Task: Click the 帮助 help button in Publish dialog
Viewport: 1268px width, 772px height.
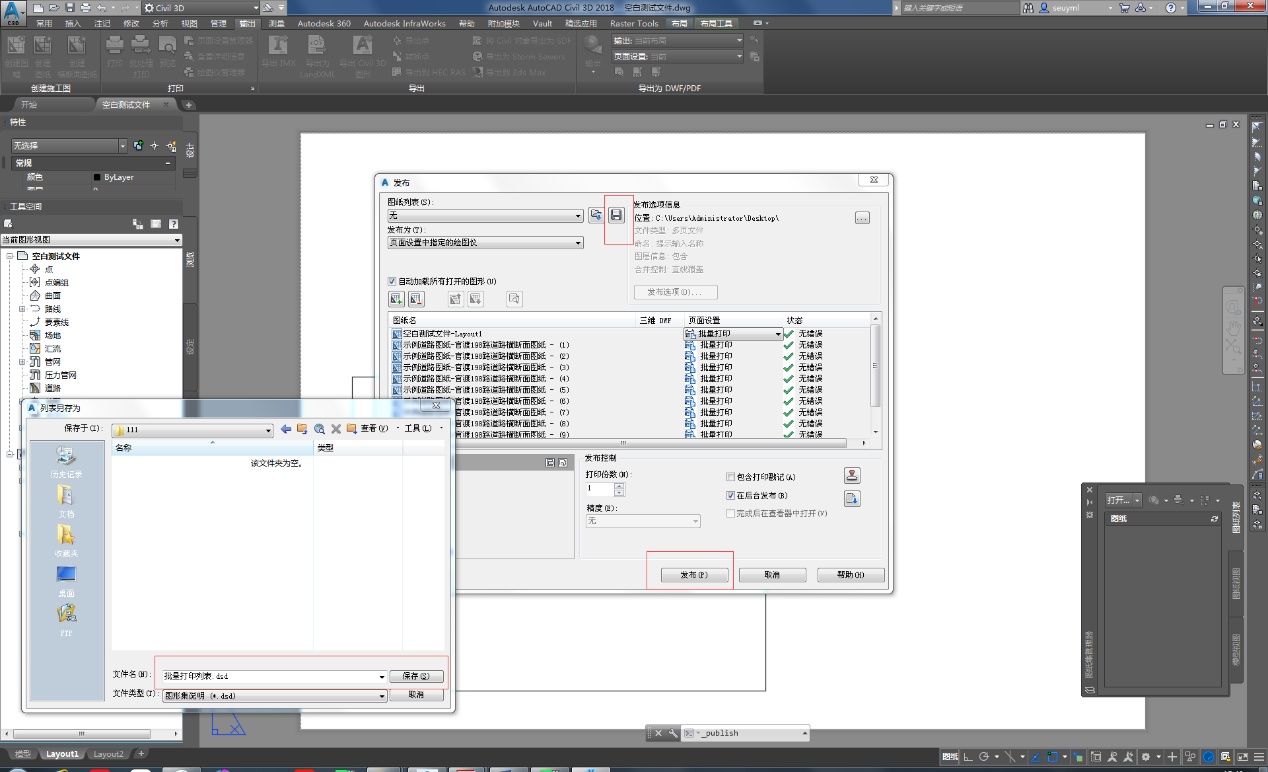Action: 850,575
